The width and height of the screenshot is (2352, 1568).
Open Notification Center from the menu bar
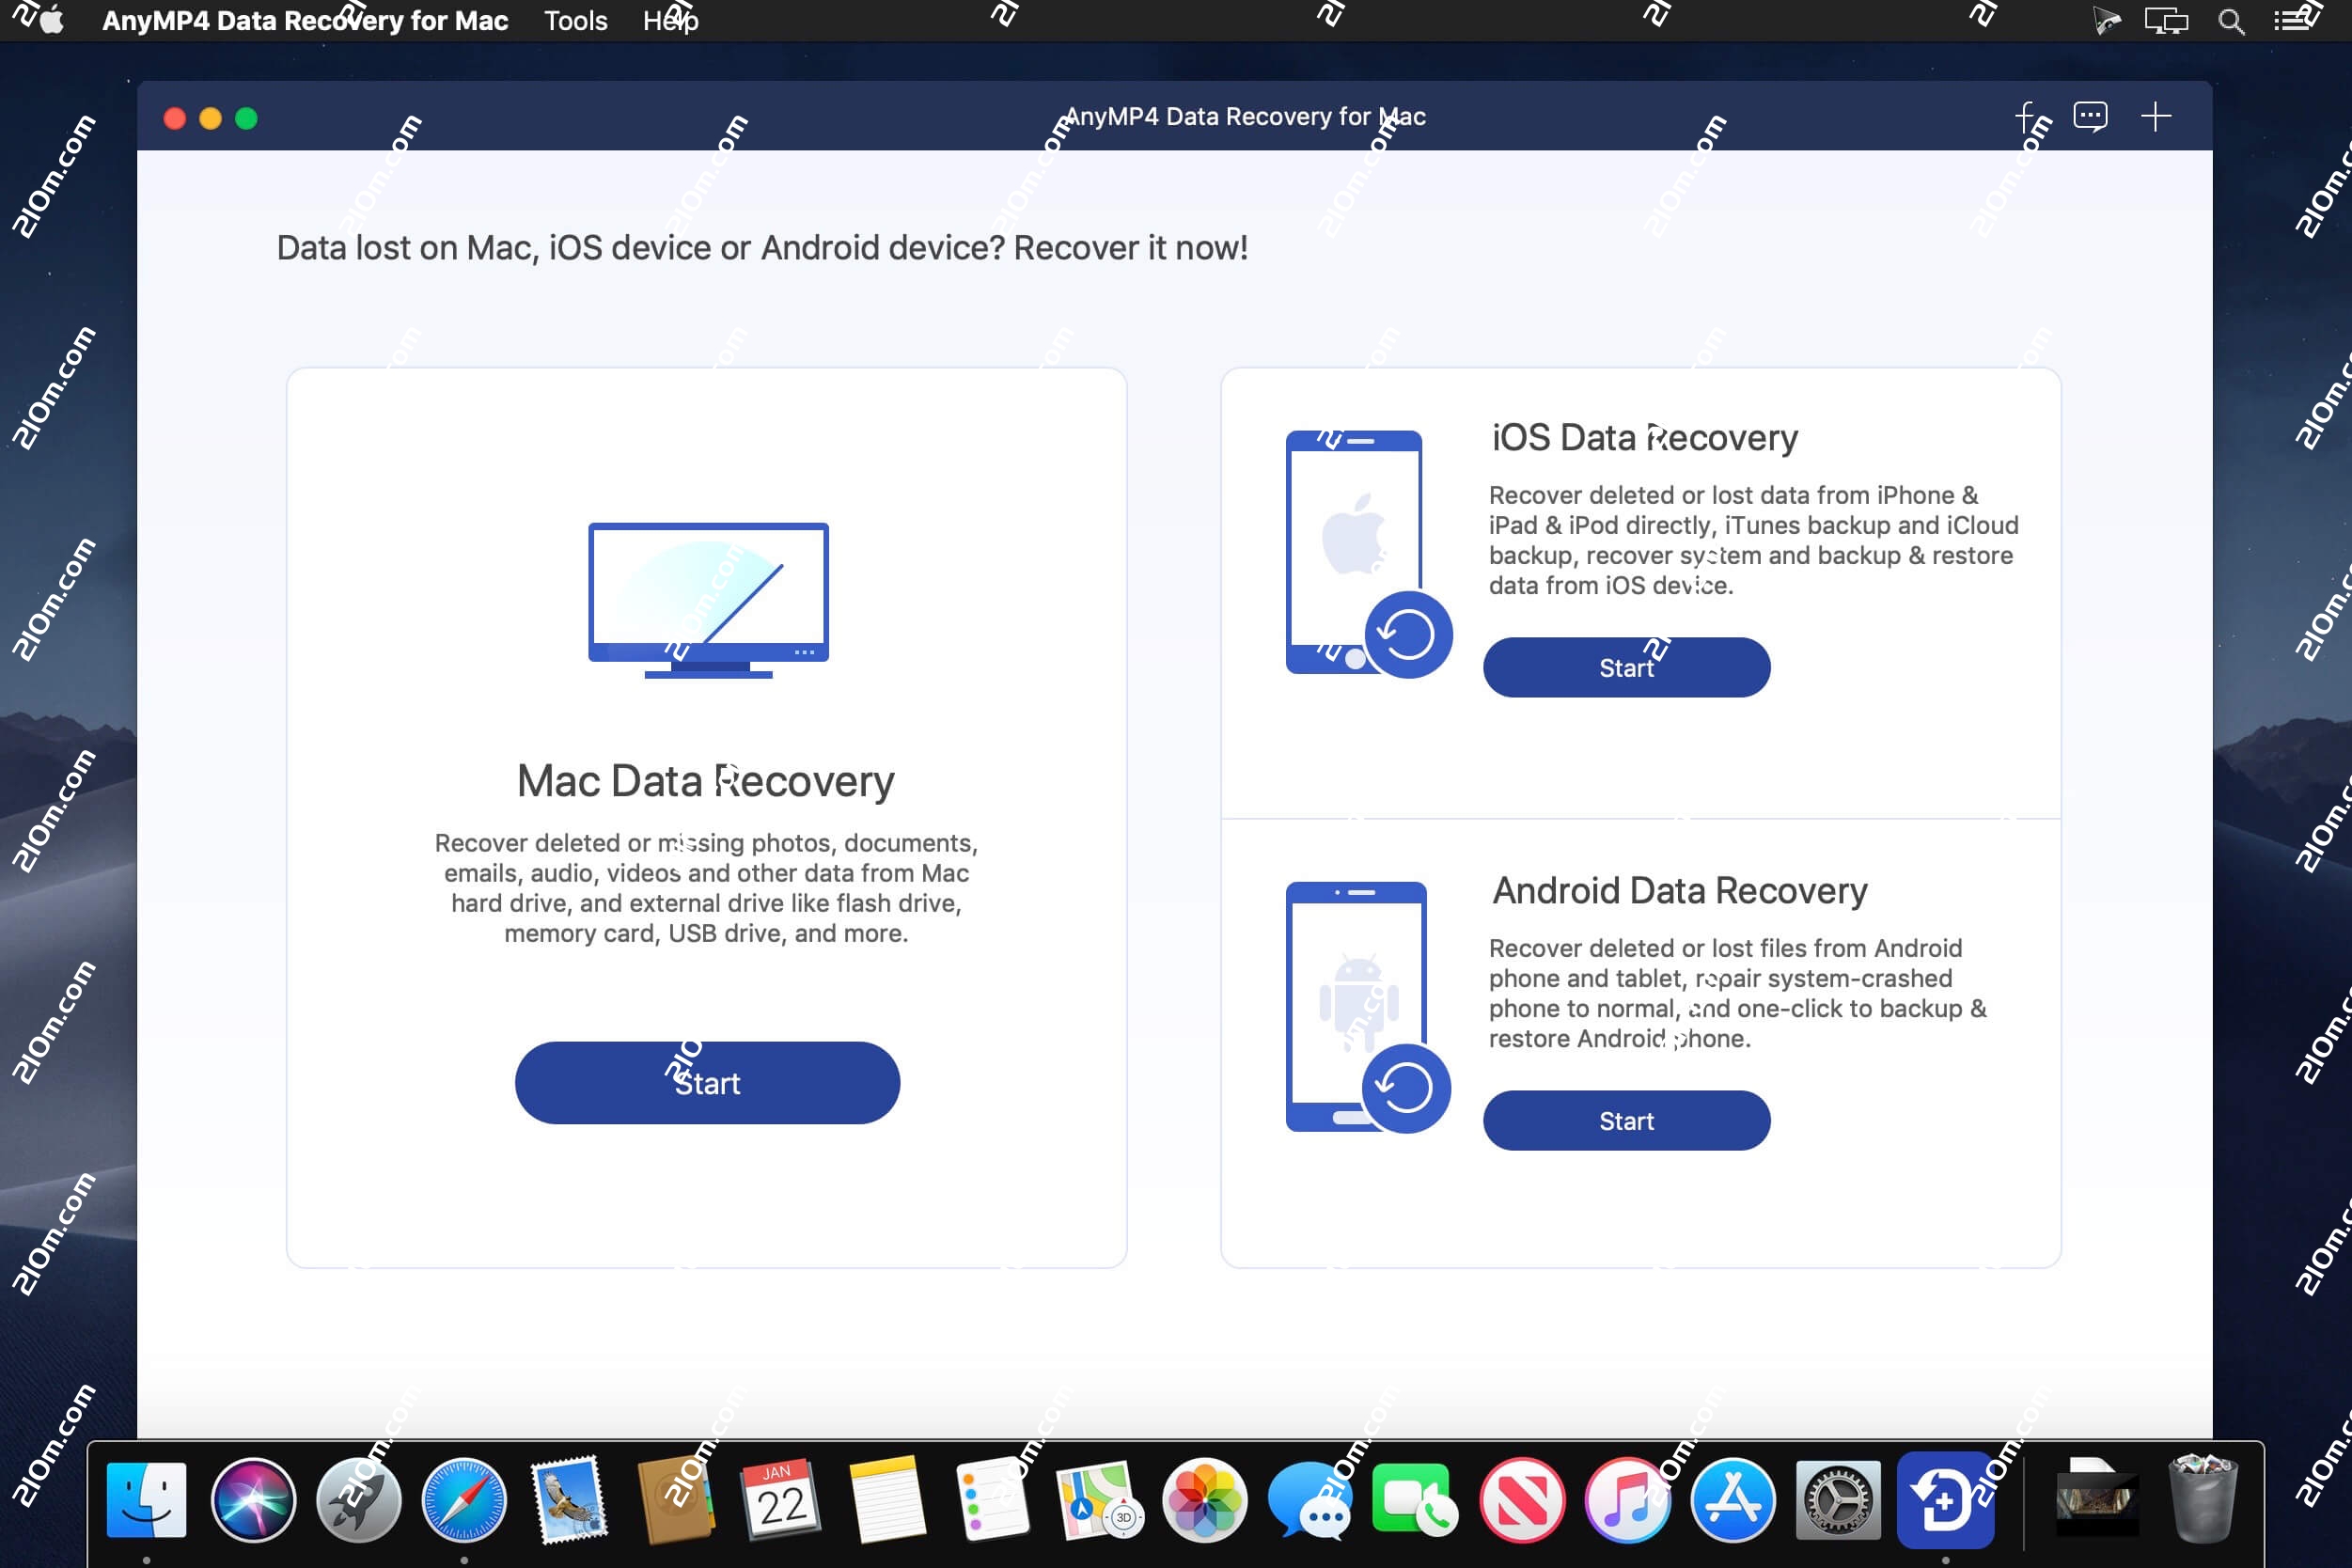(2295, 20)
